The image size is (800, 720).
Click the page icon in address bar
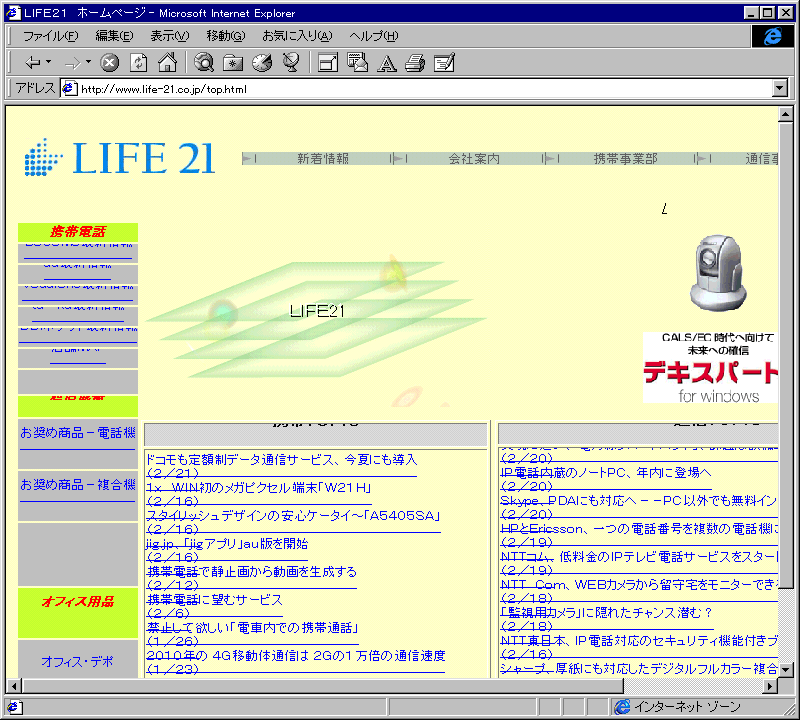(69, 89)
